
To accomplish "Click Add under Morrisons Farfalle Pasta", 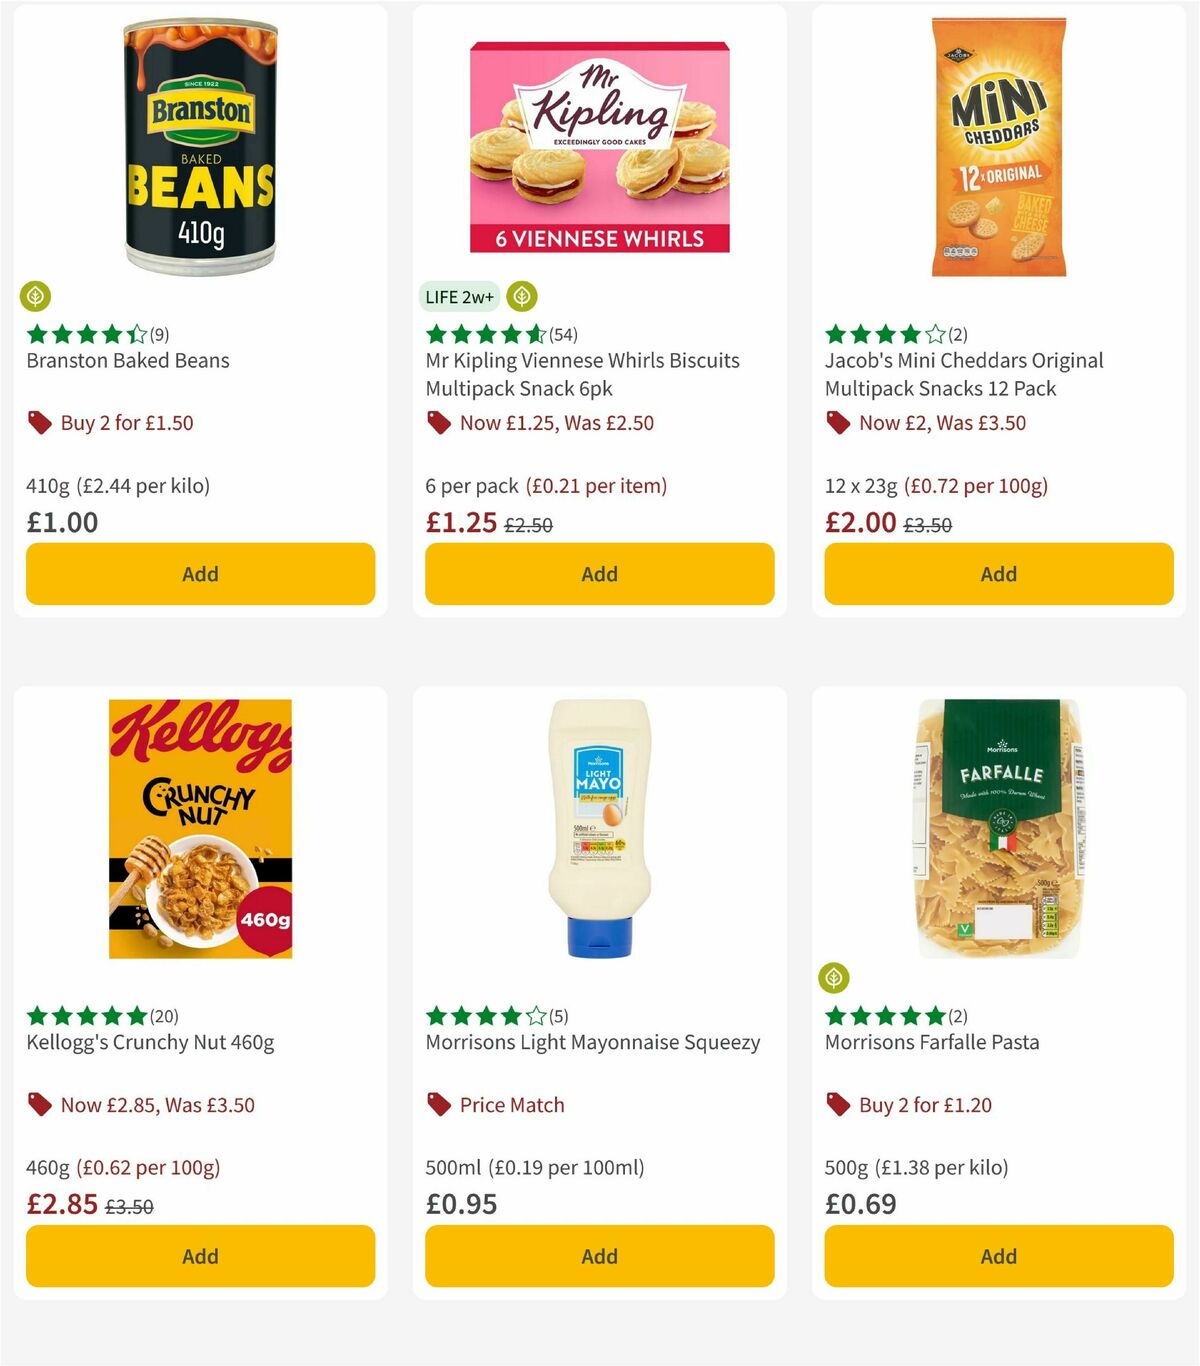I will (x=998, y=1256).
